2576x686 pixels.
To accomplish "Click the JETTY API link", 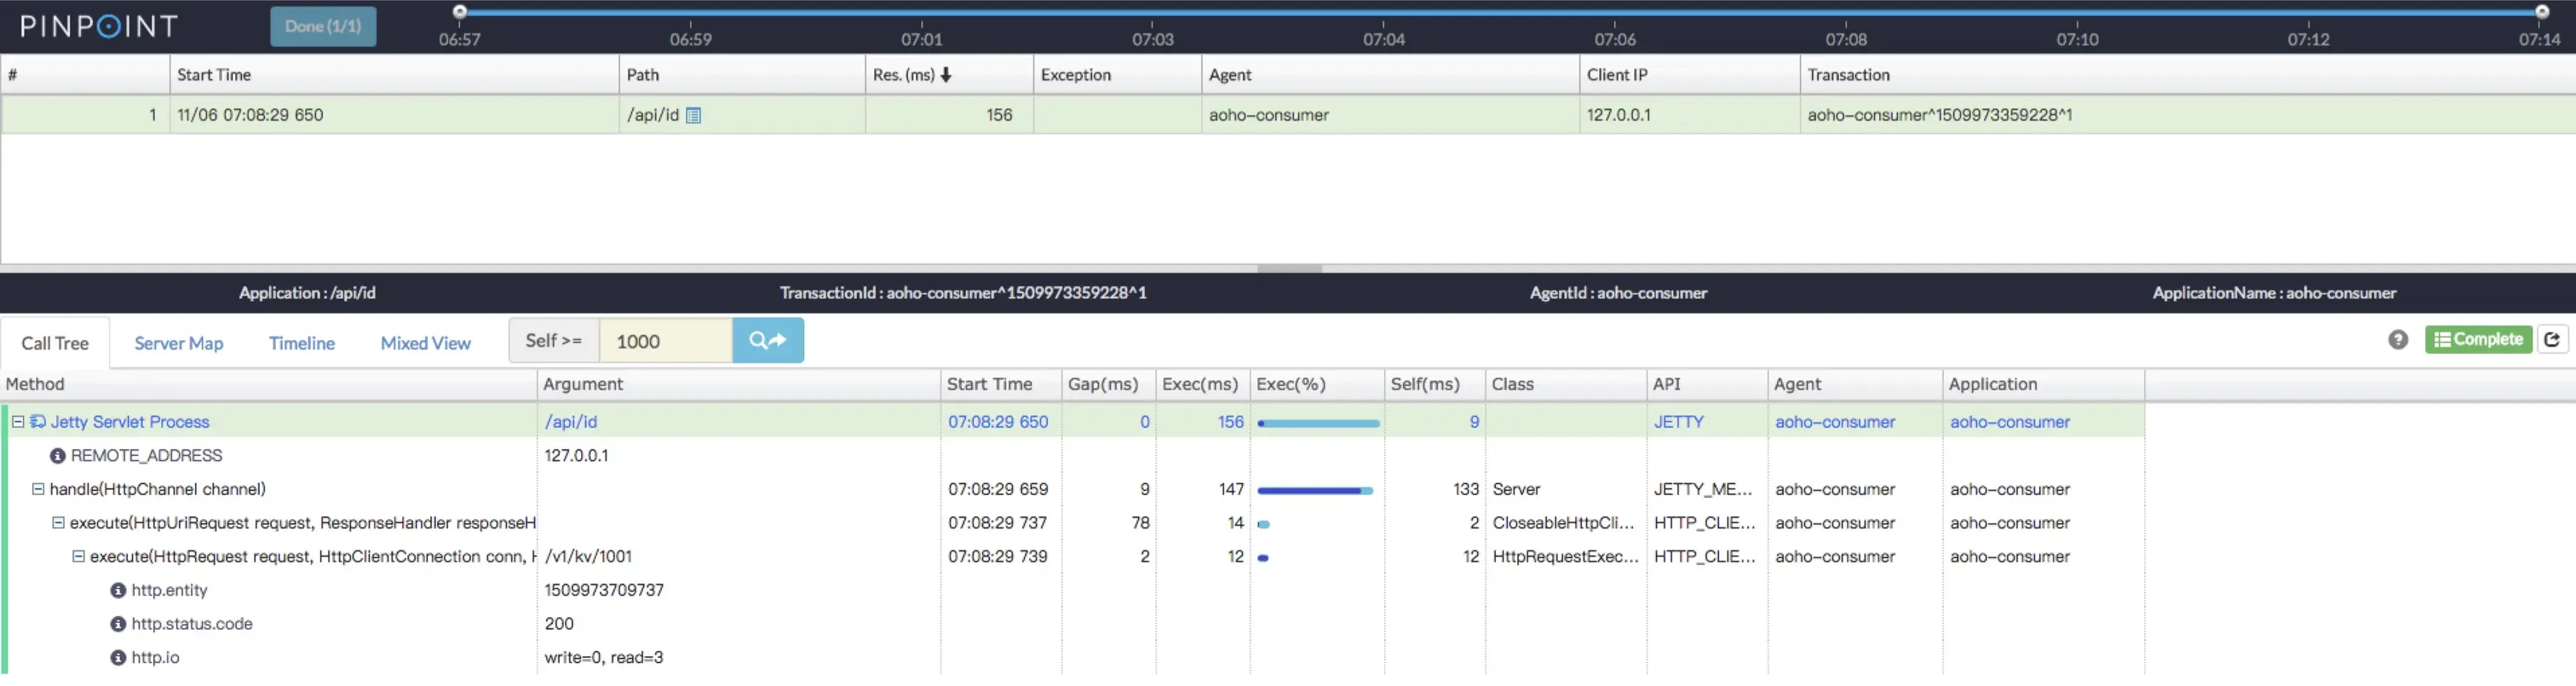I will click(1679, 422).
